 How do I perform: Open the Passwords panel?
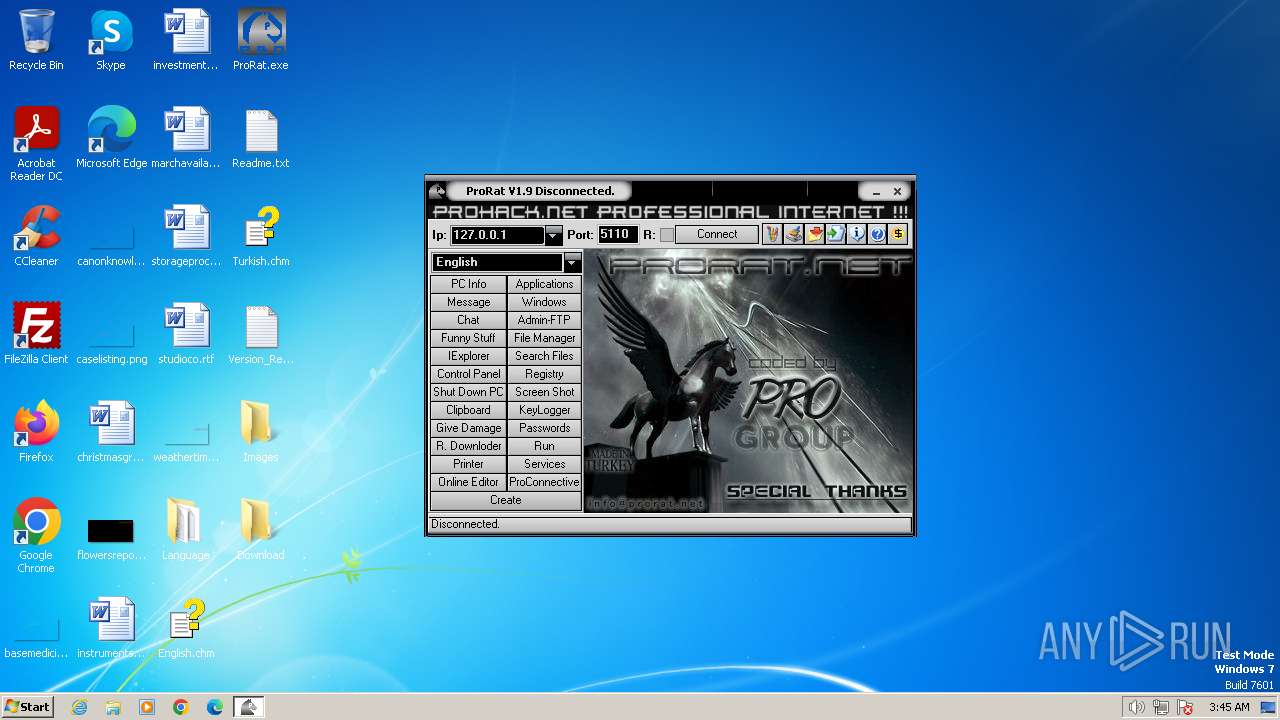[x=544, y=428]
